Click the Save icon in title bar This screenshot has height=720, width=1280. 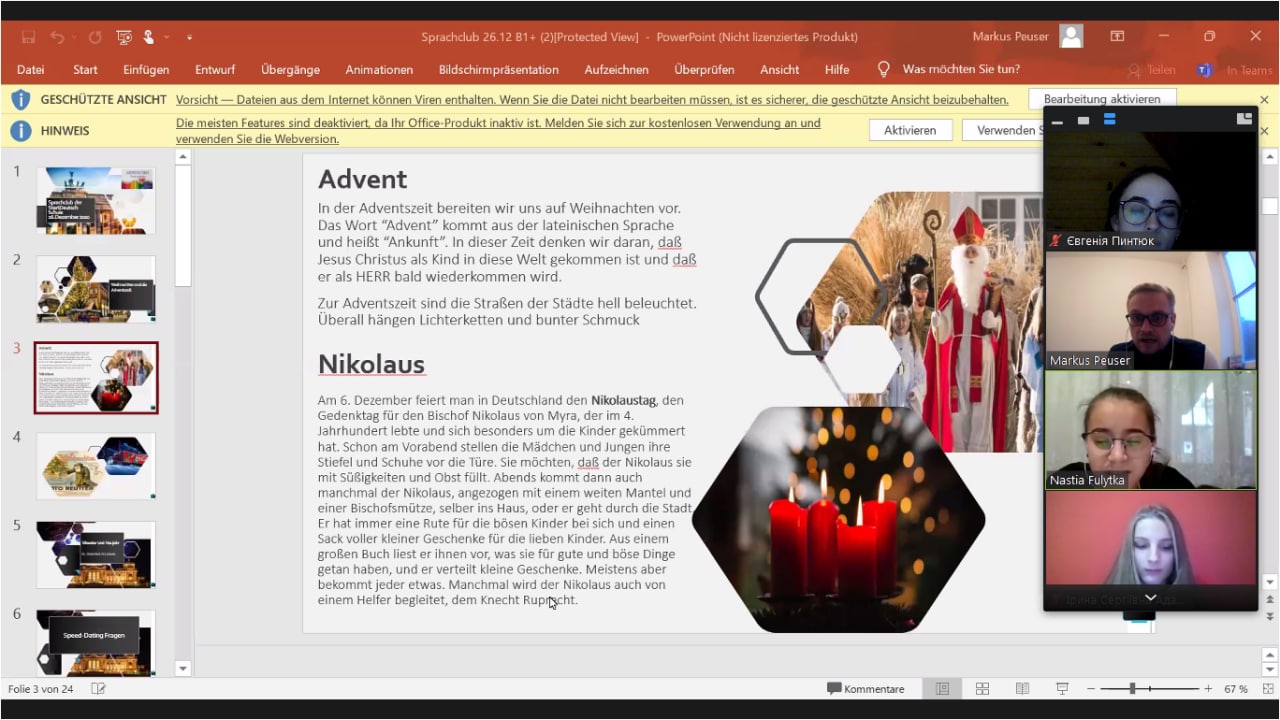pos(28,37)
